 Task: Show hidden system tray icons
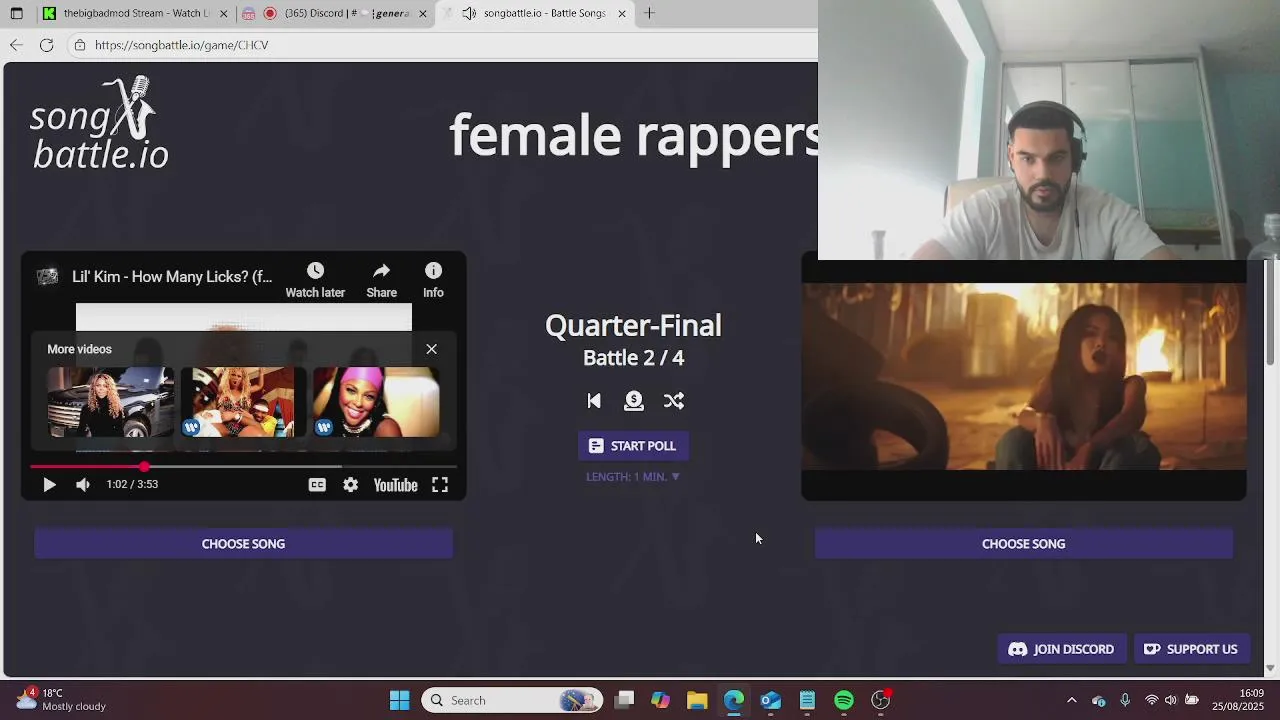(1072, 700)
